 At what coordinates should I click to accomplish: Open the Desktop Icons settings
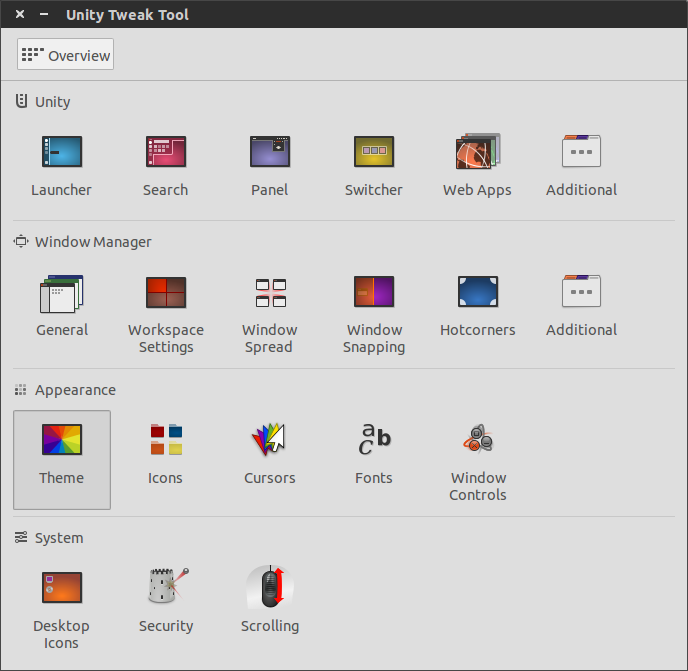click(x=62, y=588)
